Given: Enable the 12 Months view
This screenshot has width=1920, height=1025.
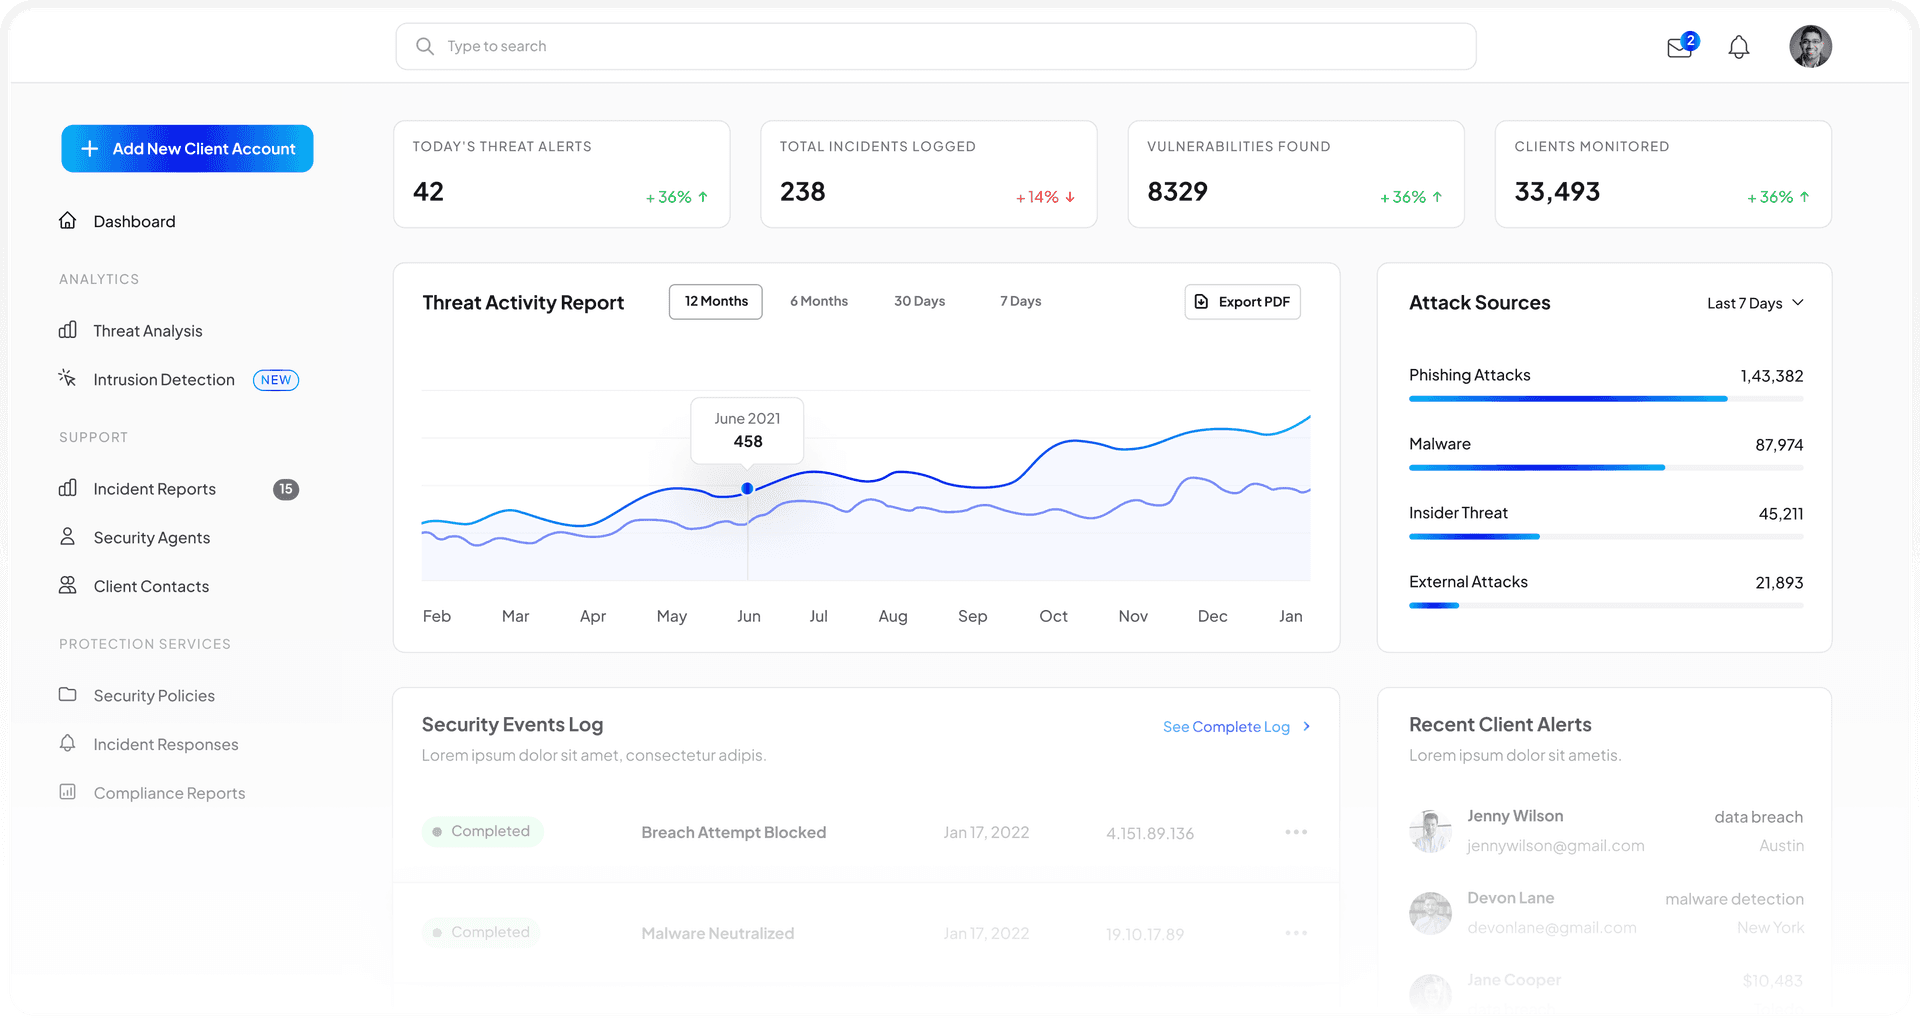Looking at the screenshot, I should 715,301.
